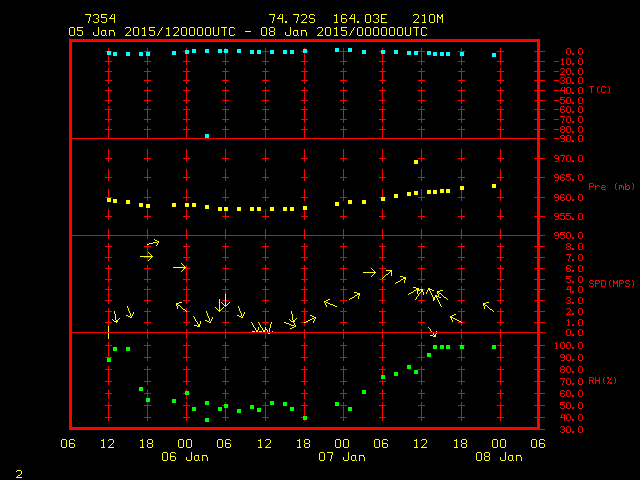Click the lone number 2 below chart
Viewport: 640px width, 480px height.
(x=19, y=474)
